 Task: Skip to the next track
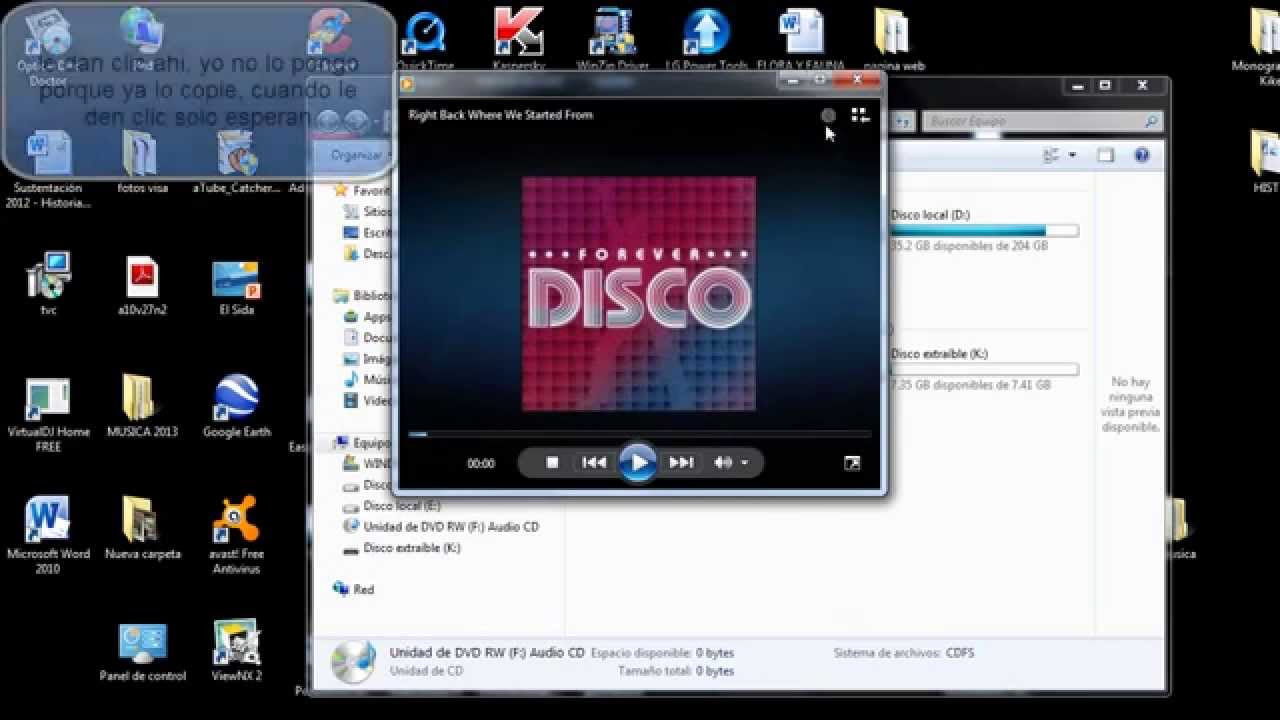click(681, 463)
